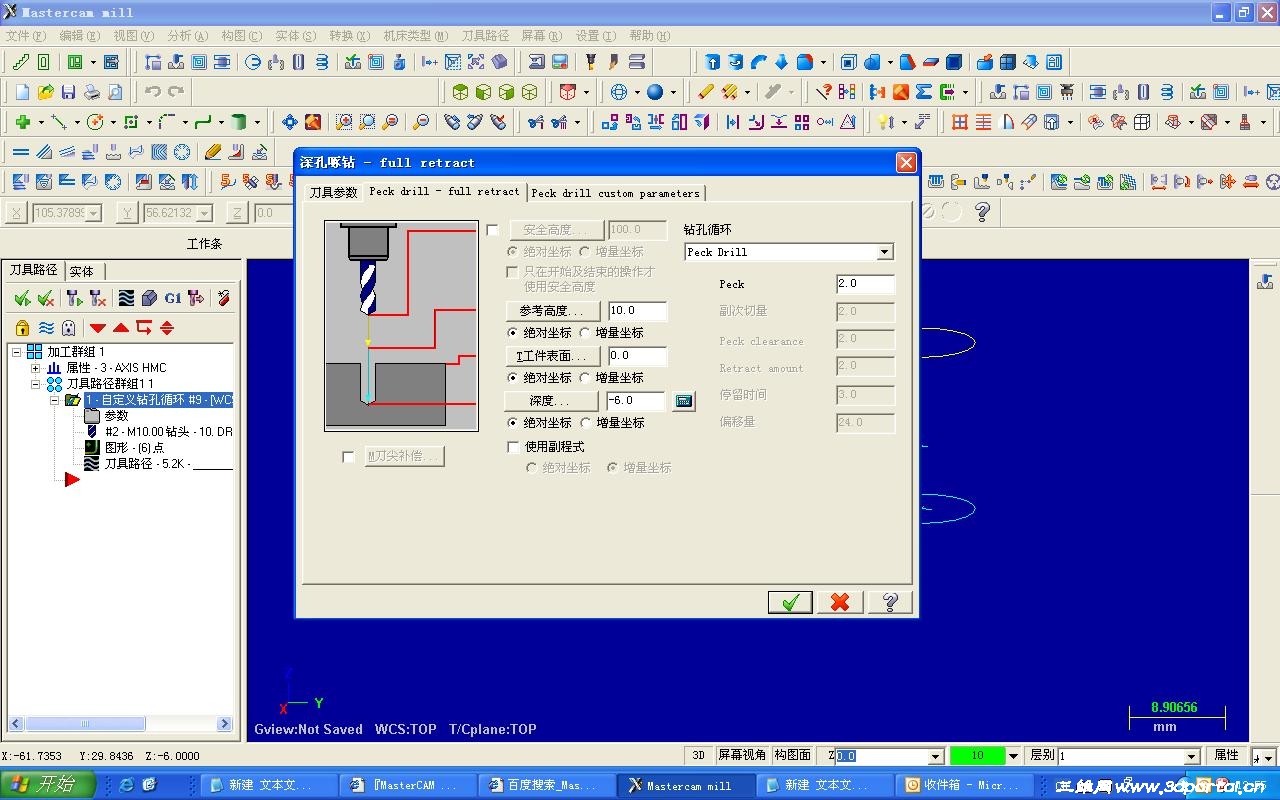
Task: Click the shaded blue sphere icon
Action: click(655, 92)
